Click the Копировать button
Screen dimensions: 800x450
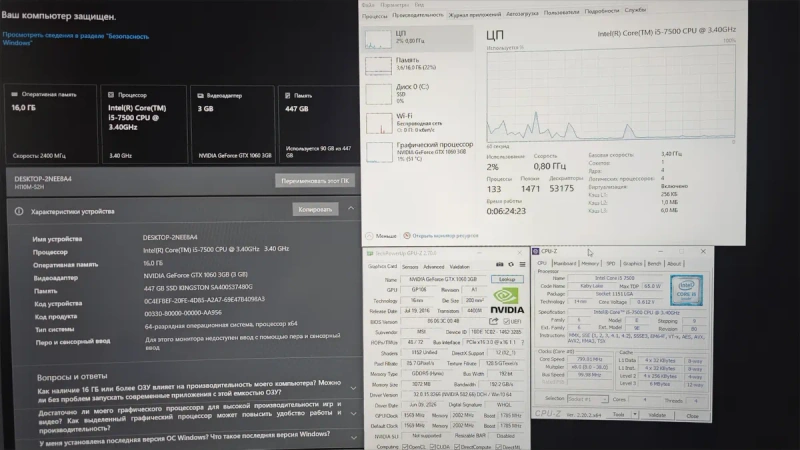coord(315,209)
